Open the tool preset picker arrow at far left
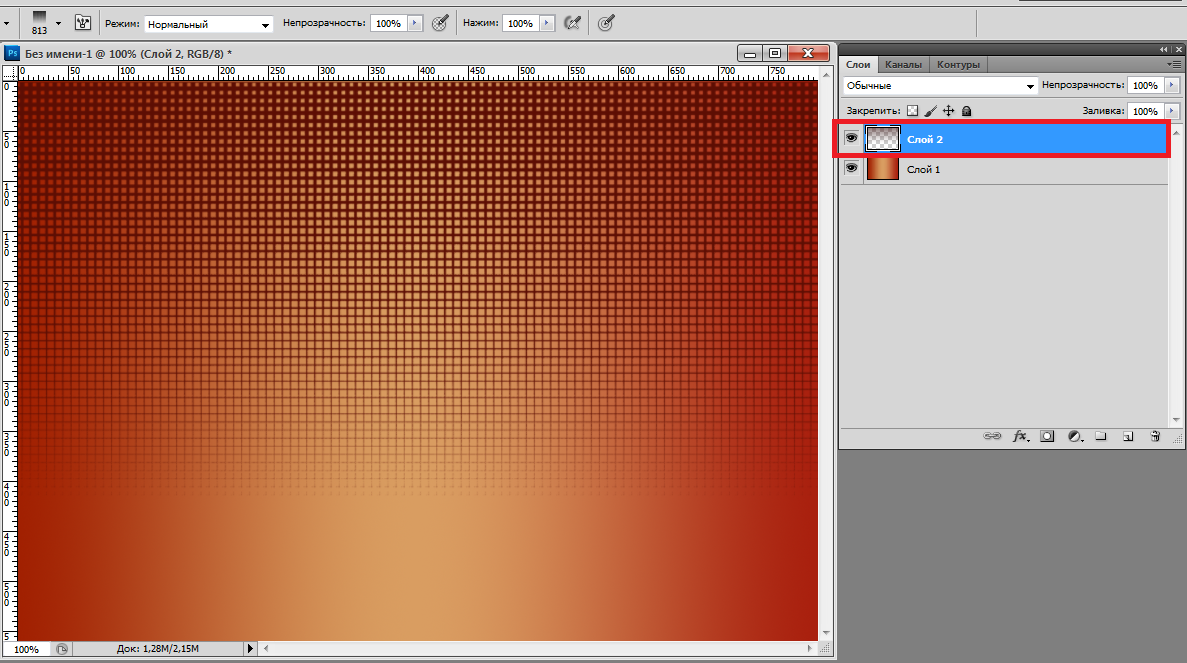Image resolution: width=1187 pixels, height=663 pixels. (7, 23)
